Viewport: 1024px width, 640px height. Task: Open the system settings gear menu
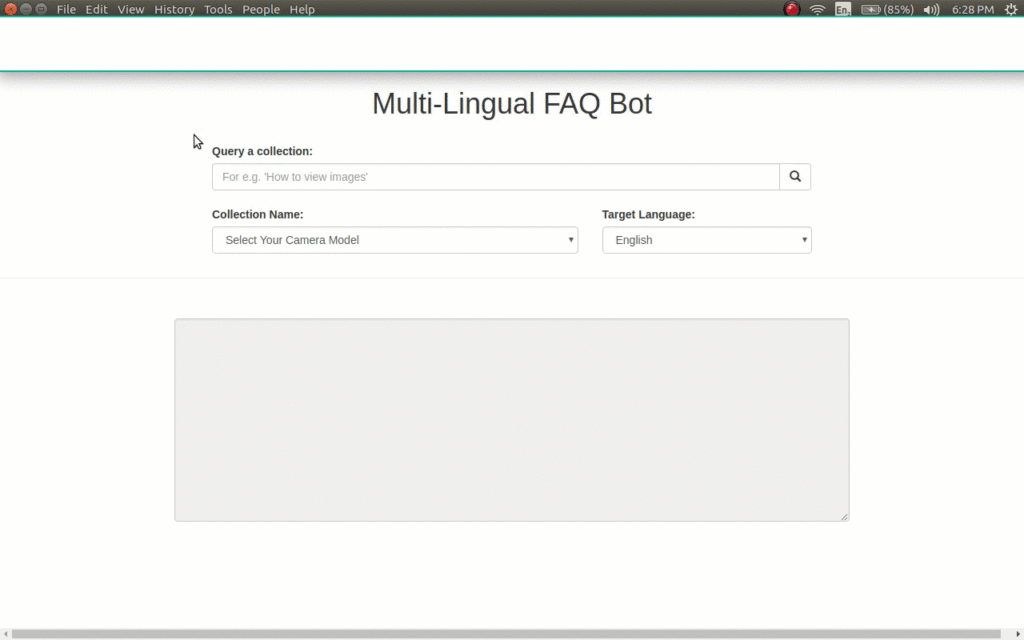1010,10
